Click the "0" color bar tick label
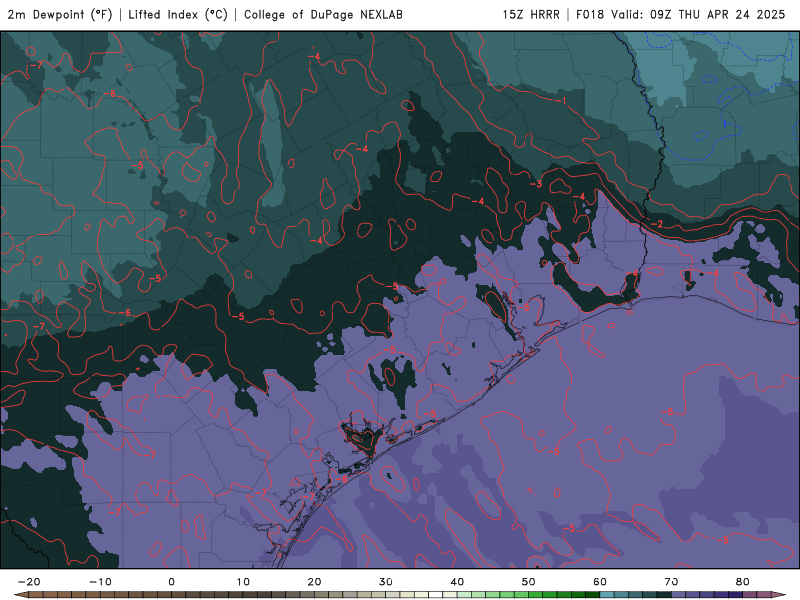The width and height of the screenshot is (800, 600). click(171, 582)
